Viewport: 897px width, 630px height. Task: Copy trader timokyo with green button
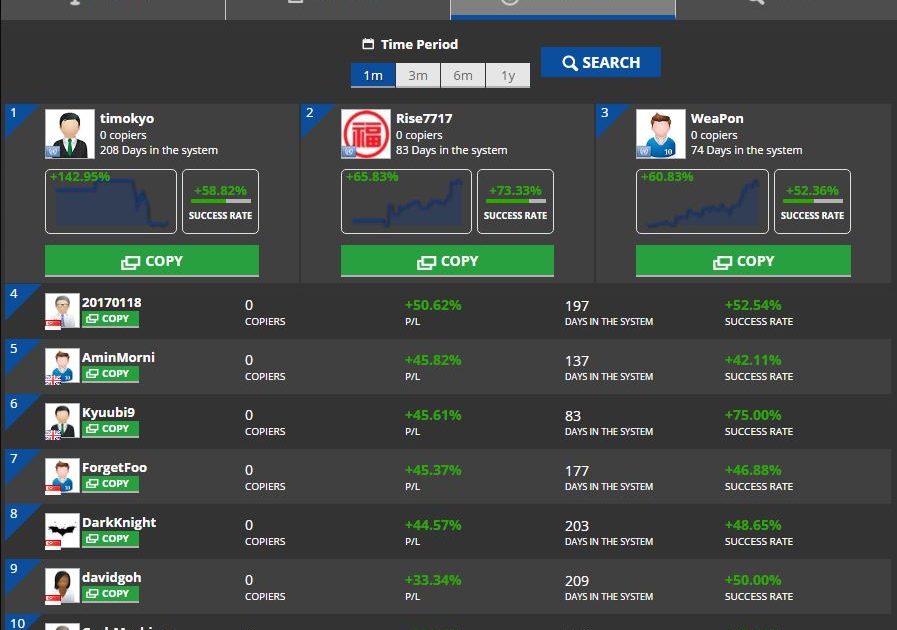point(152,261)
